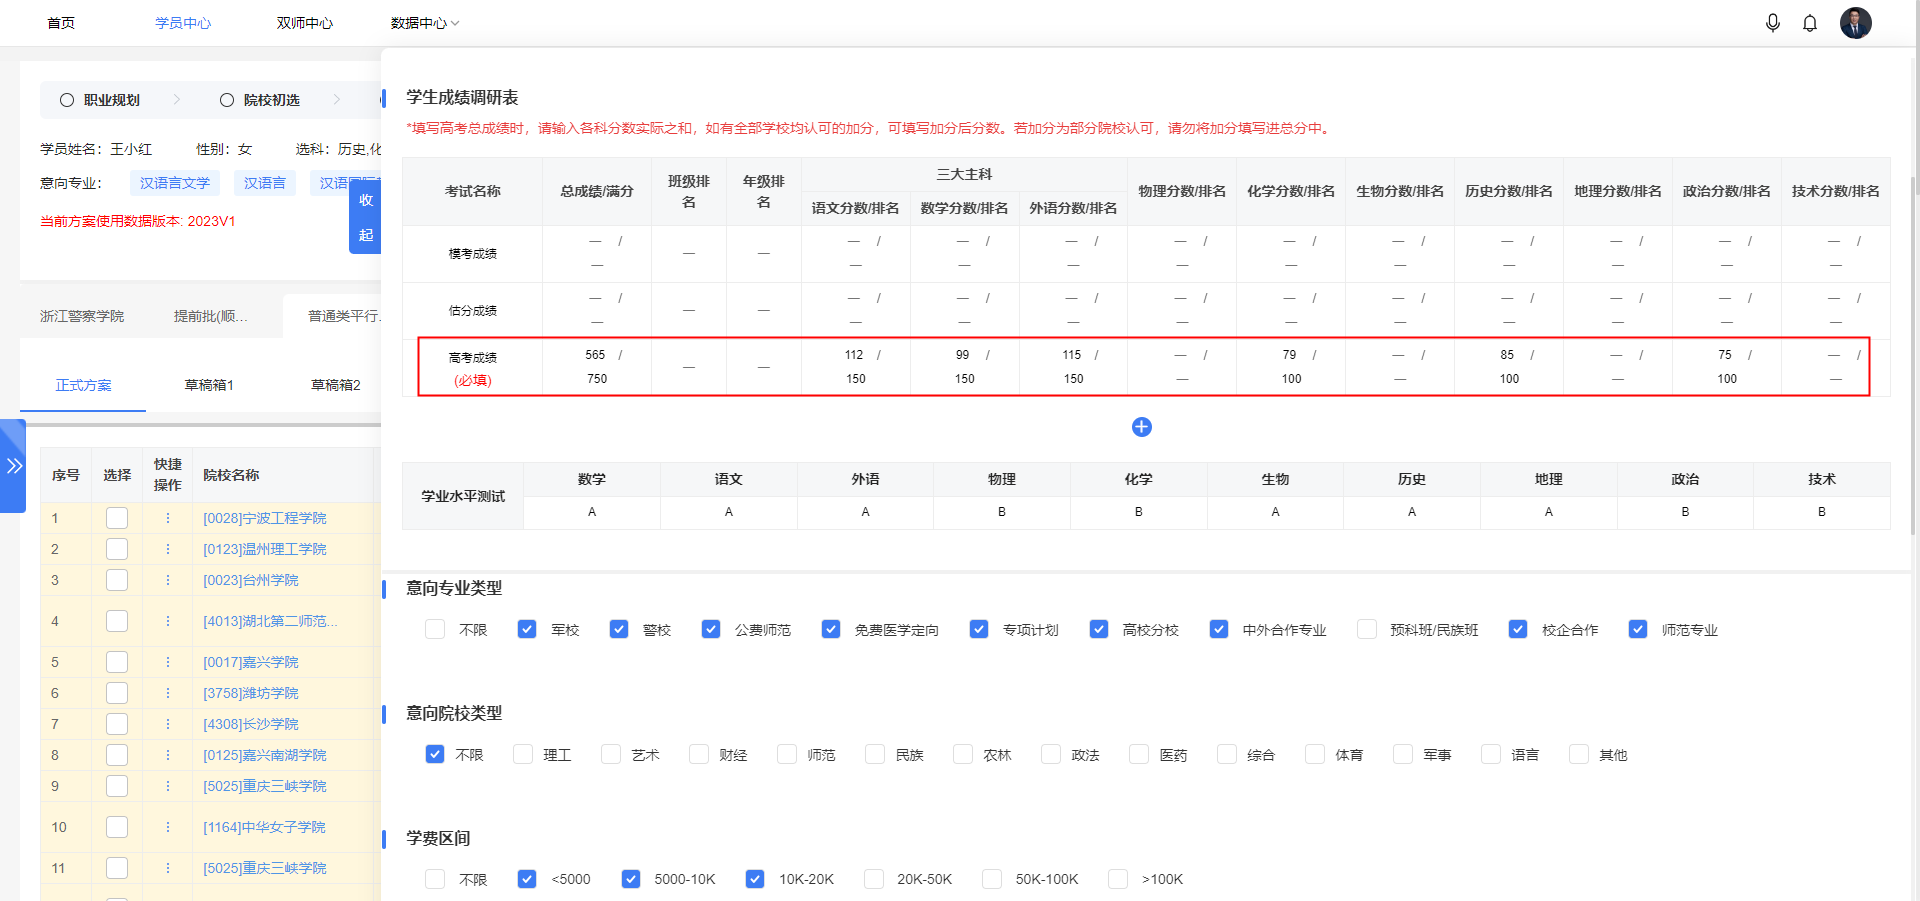The image size is (1920, 901).
Task: Open quick actions for 宁波工程学院 row
Action: (168, 517)
